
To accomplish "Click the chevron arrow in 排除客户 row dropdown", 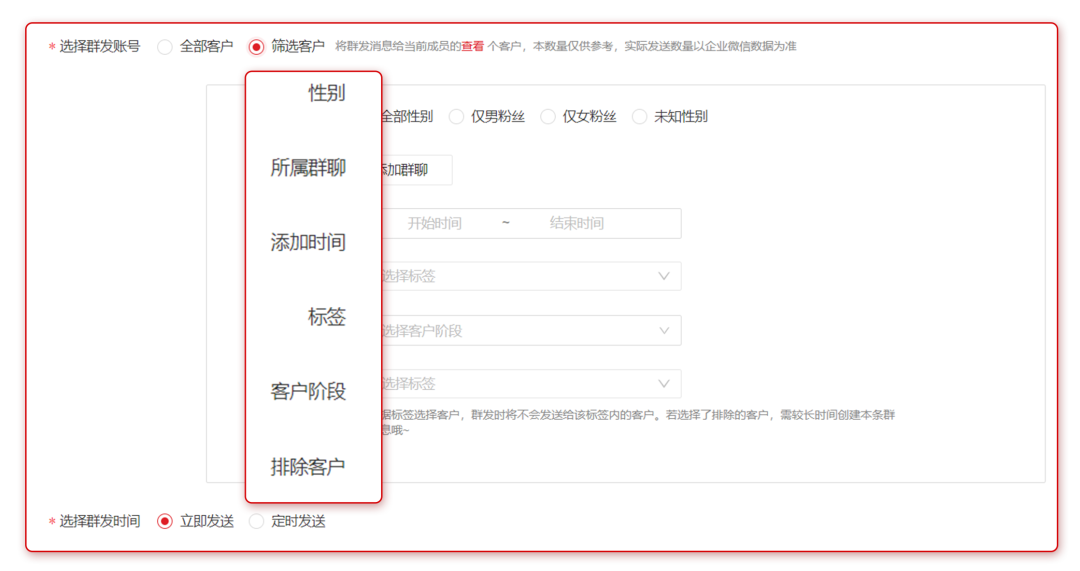I will [663, 384].
